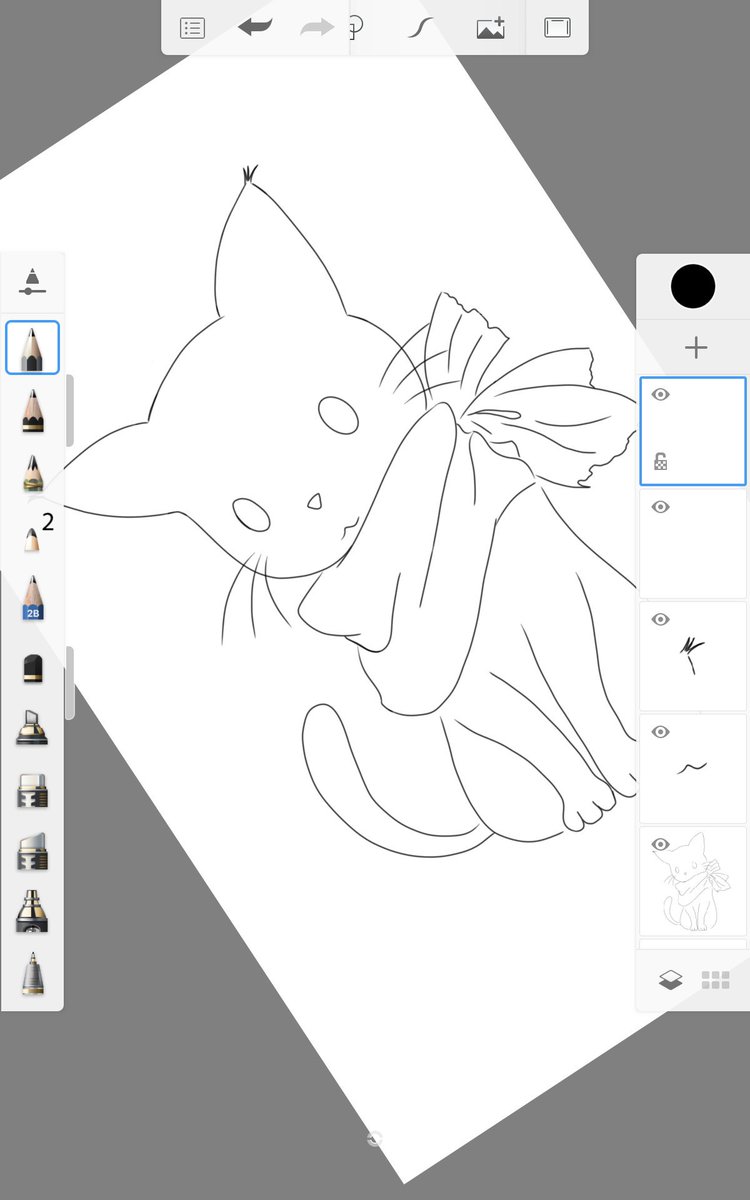Click the upper brush palette scrollbar
The image size is (750, 1200).
pos(69,411)
